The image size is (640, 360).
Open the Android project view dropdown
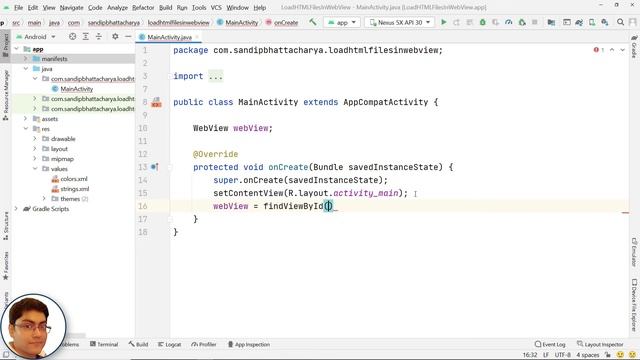[36, 37]
